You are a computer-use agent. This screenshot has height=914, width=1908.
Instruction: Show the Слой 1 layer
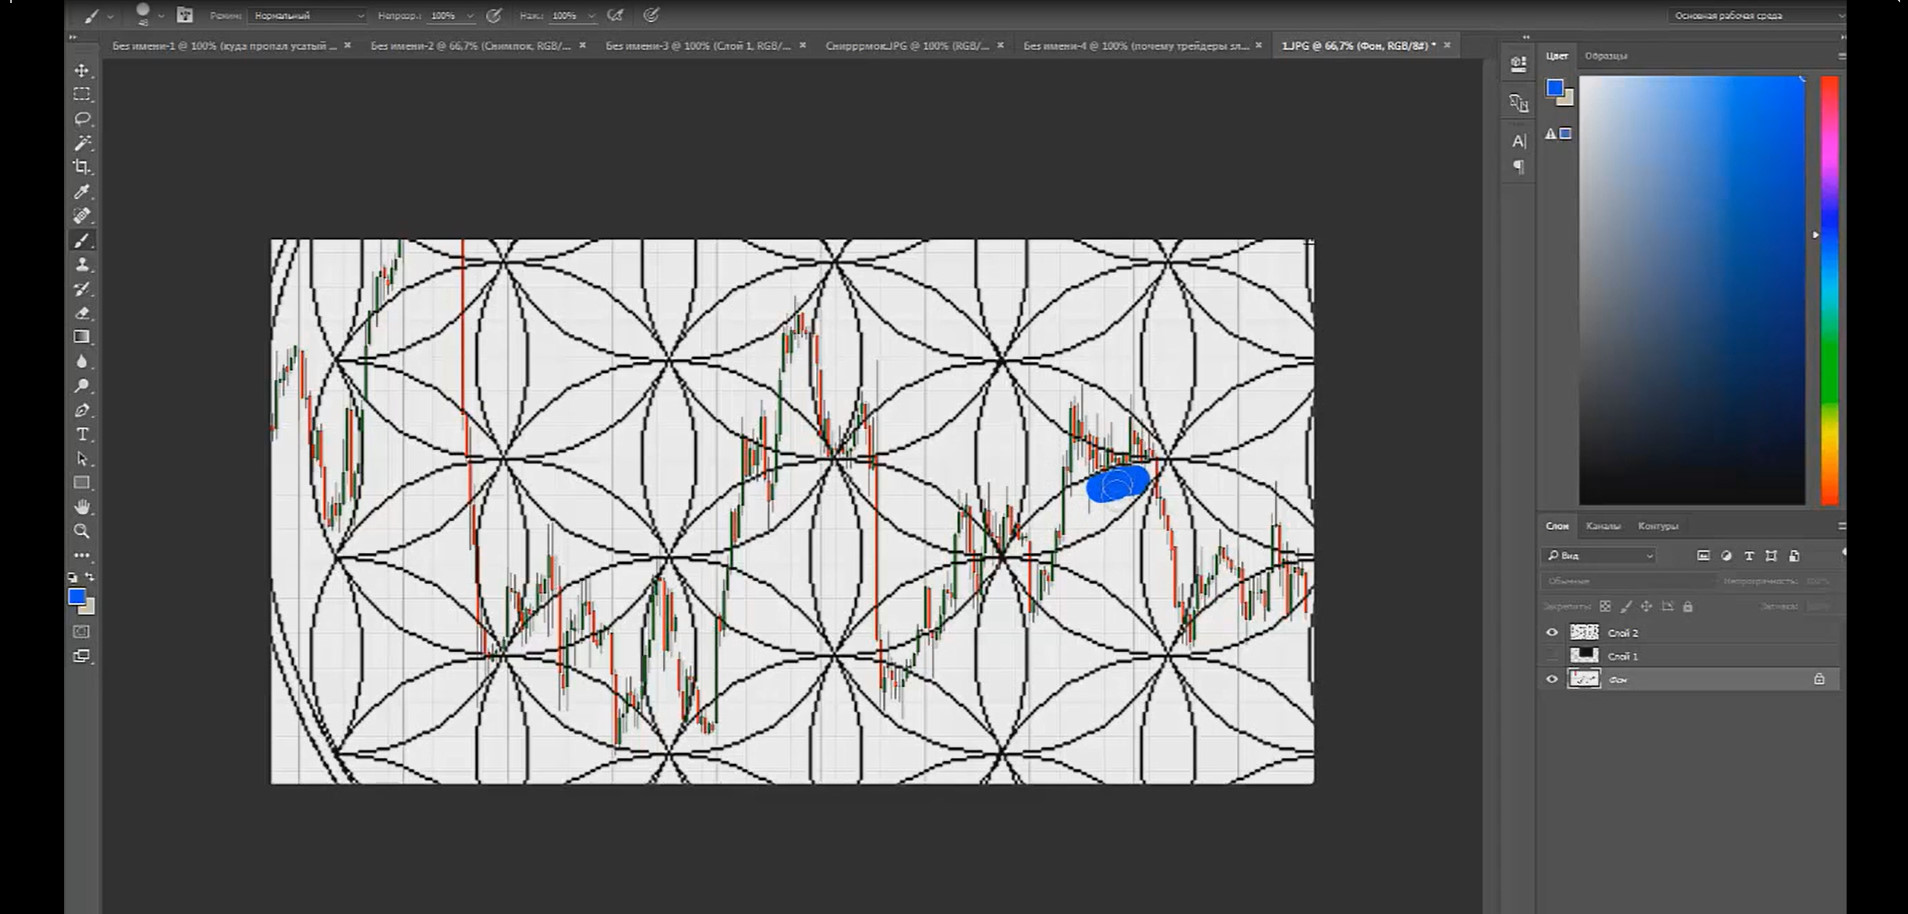(x=1552, y=656)
